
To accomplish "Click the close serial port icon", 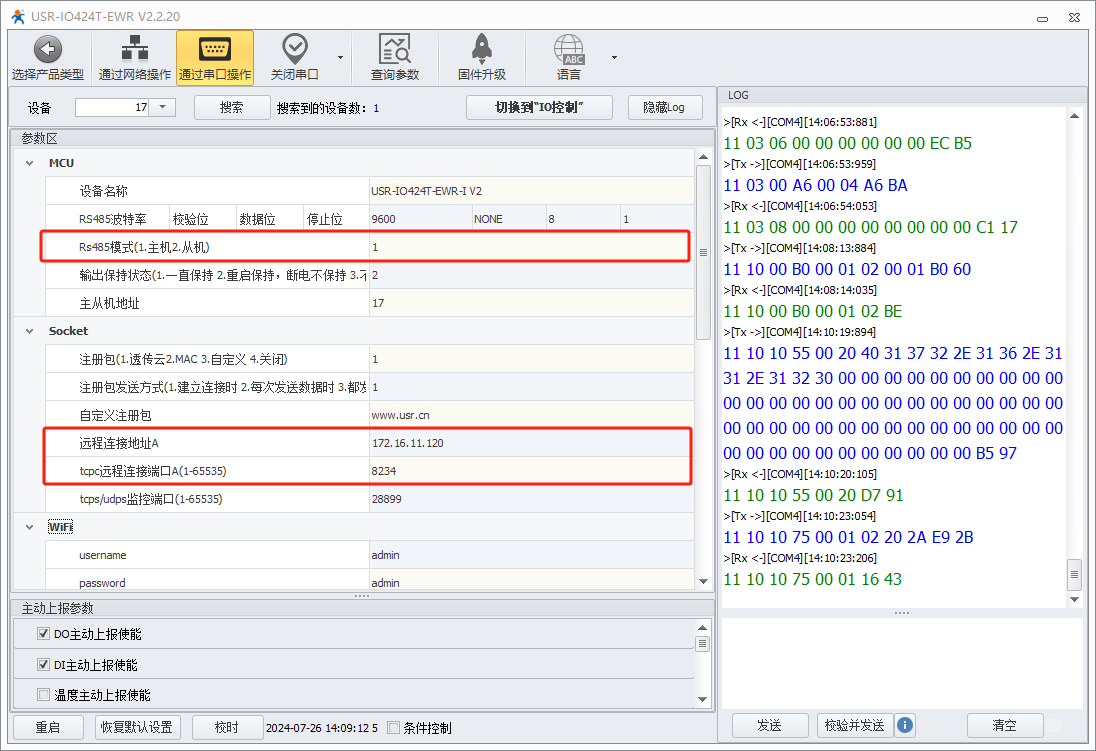I will [294, 50].
